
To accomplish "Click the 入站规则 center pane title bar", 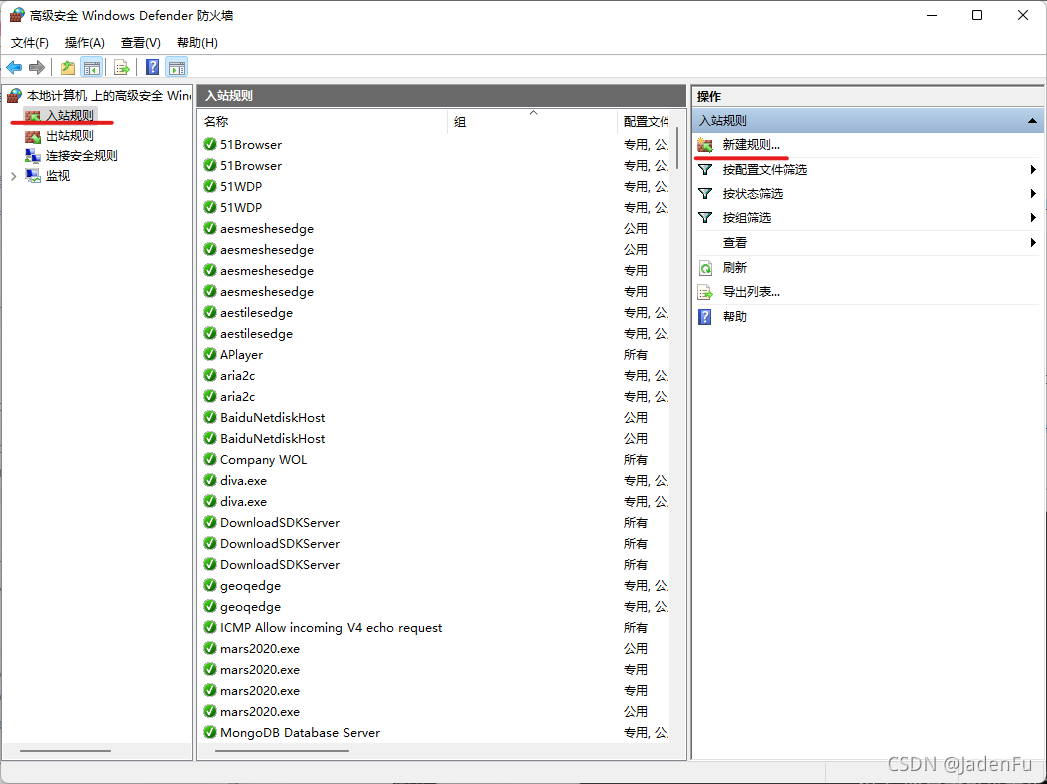I will tap(441, 95).
